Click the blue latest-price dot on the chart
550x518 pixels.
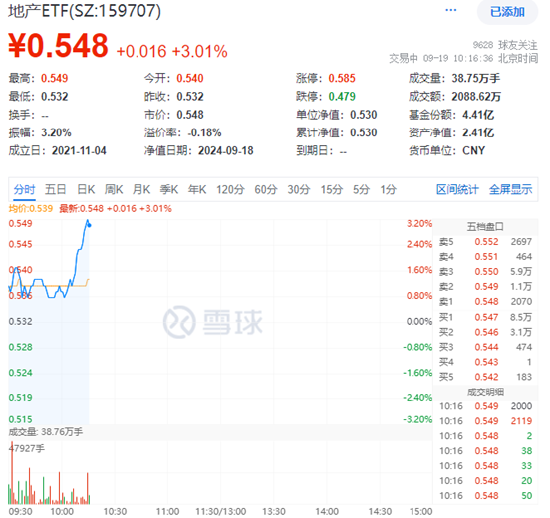pos(89,225)
